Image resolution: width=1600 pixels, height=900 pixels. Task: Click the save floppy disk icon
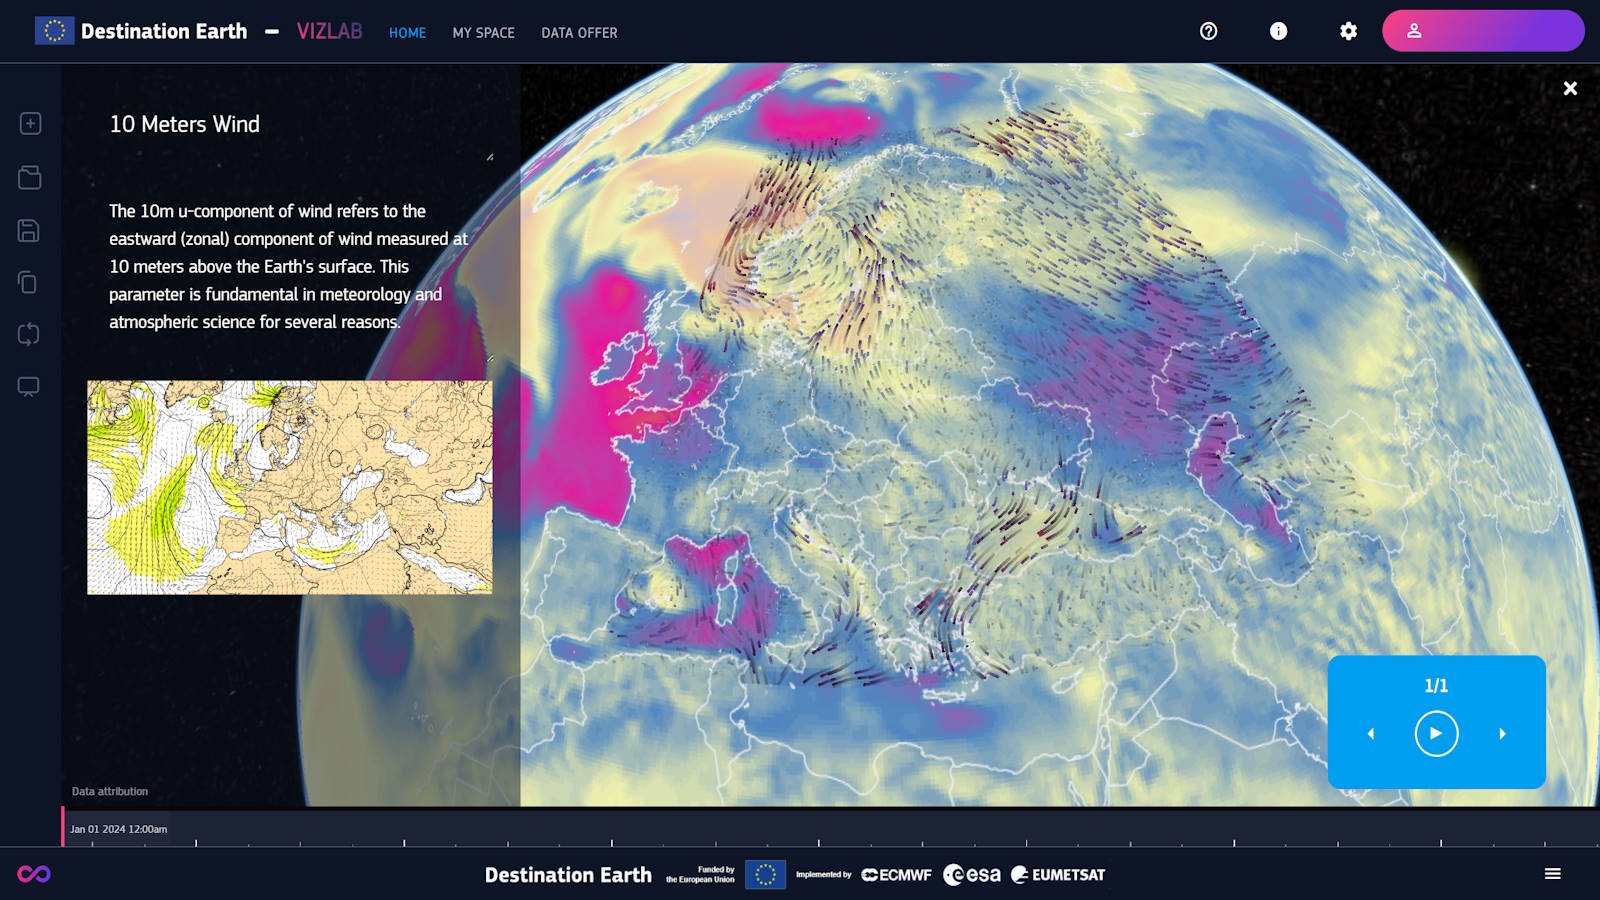pos(29,231)
